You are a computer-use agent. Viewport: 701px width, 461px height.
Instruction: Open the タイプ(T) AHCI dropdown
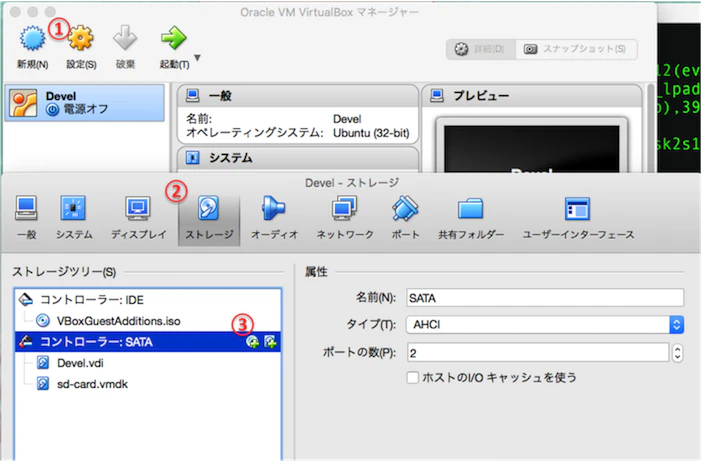[545, 325]
